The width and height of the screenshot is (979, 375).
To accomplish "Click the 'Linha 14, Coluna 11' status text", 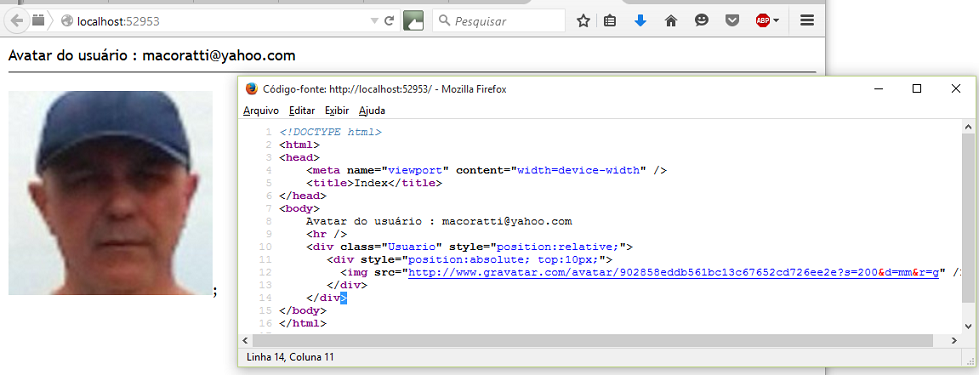I will point(291,358).
